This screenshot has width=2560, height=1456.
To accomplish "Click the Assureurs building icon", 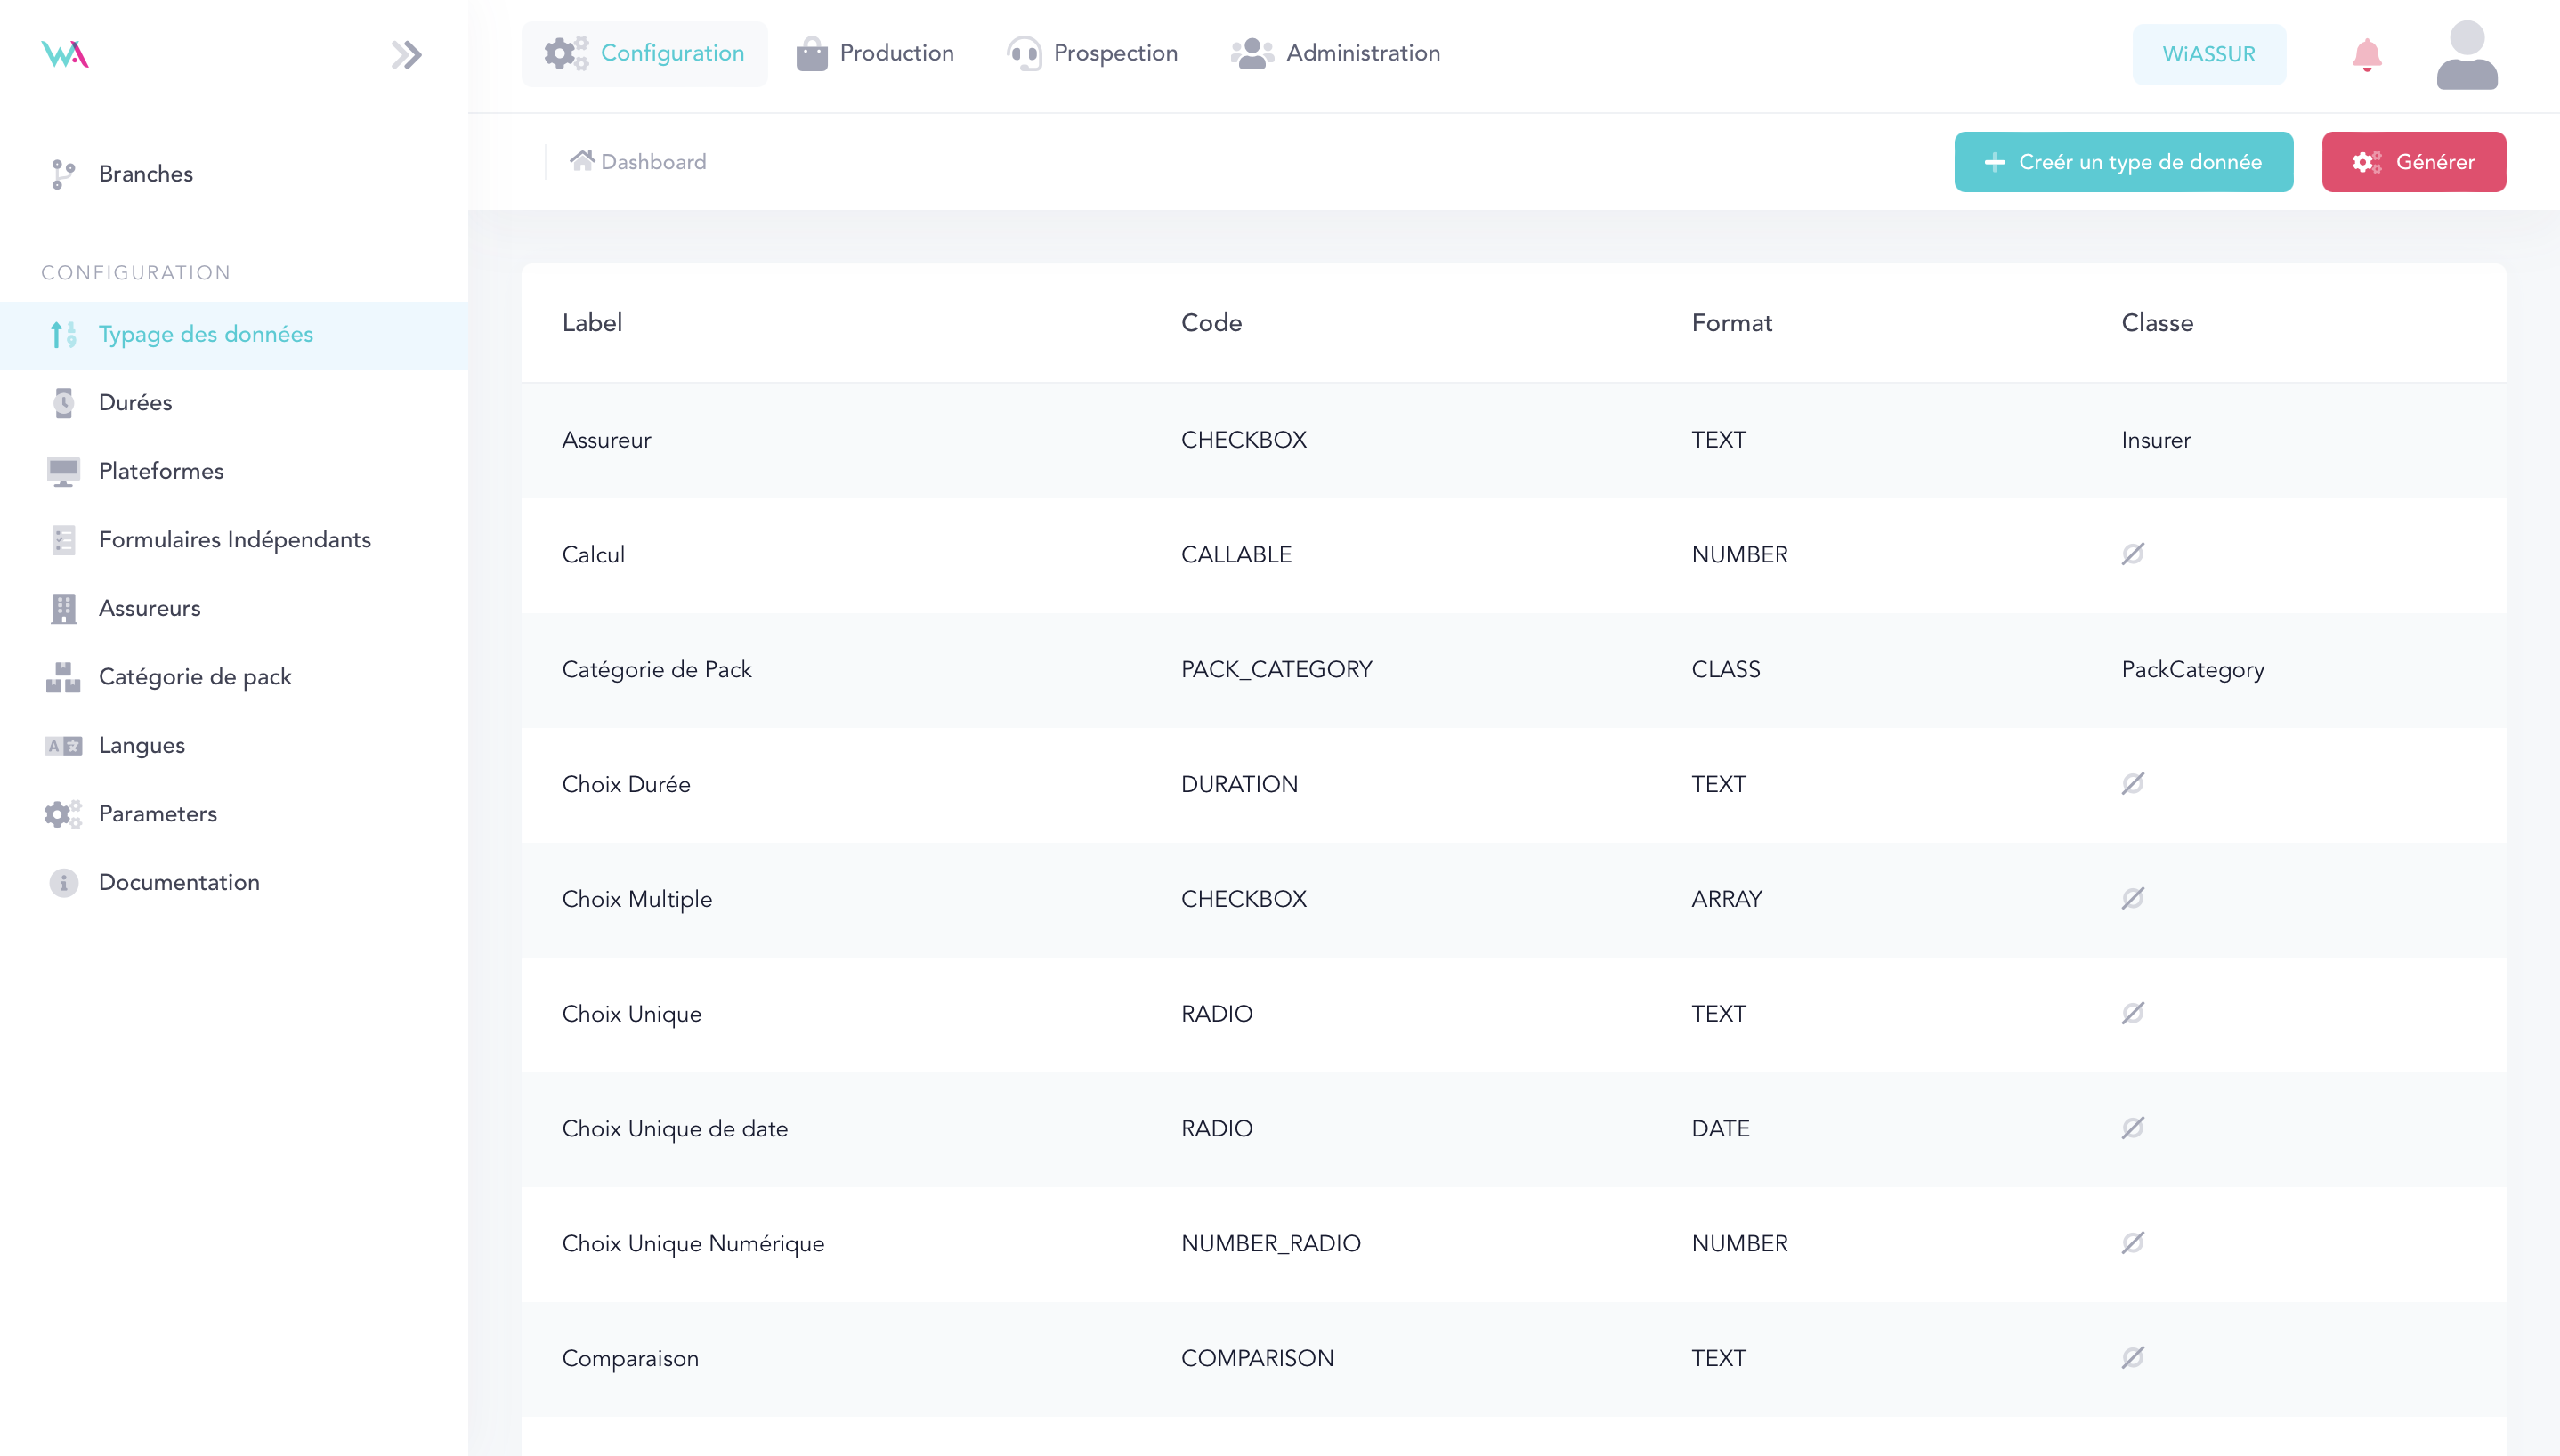I will [x=63, y=608].
